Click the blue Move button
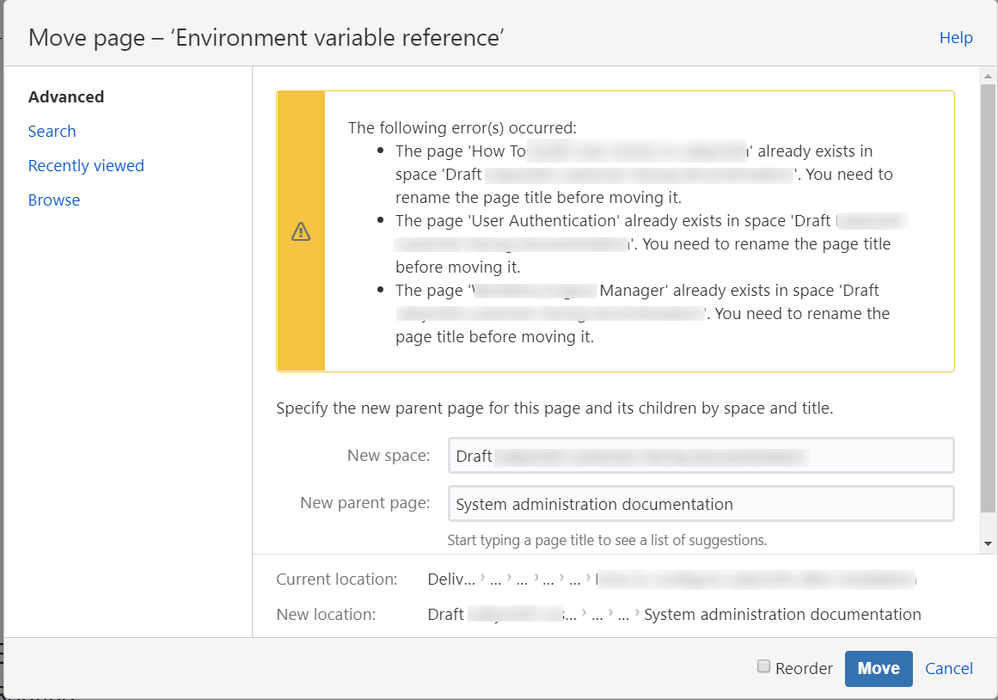This screenshot has width=998, height=700. [x=878, y=668]
